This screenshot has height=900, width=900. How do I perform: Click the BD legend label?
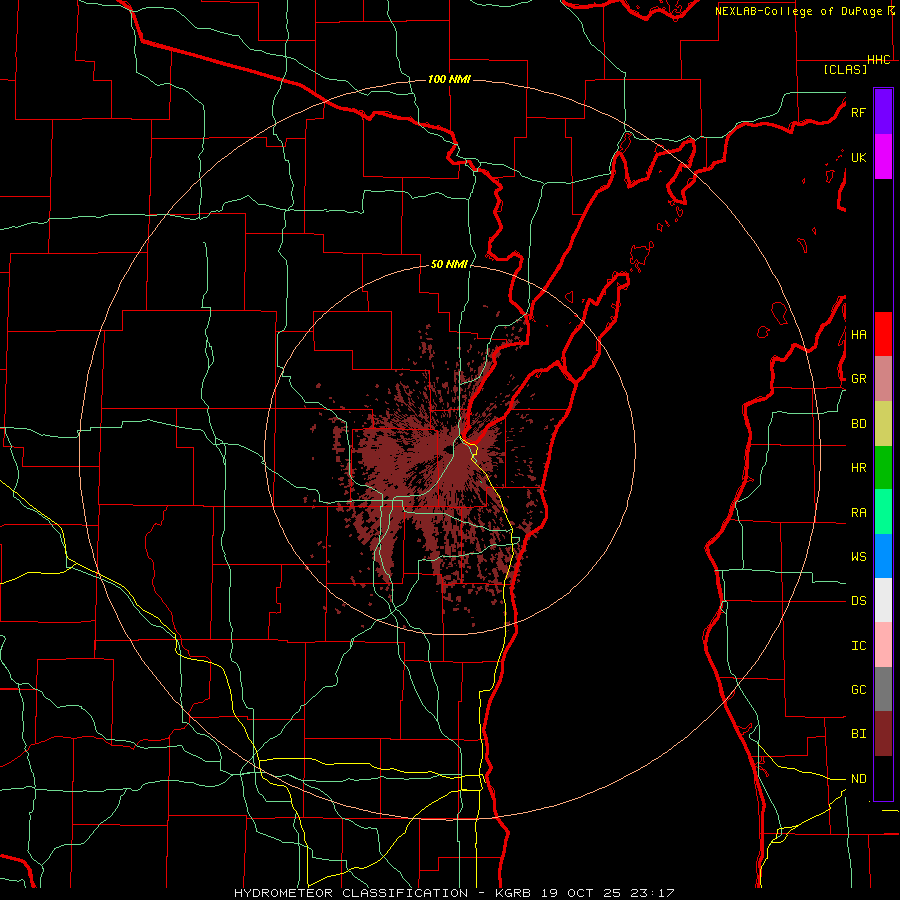(858, 424)
